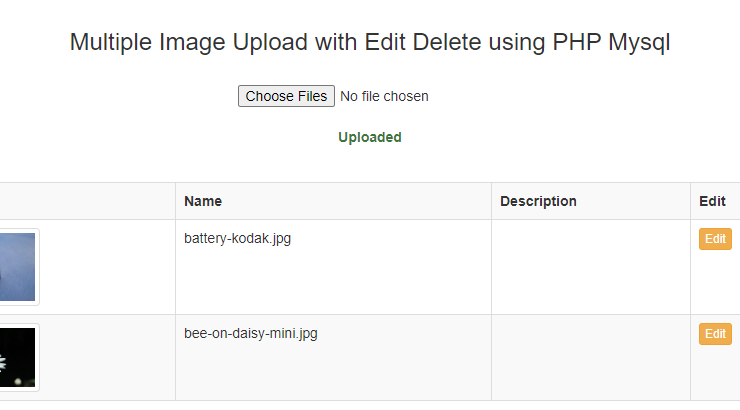Click the word 'Mysql' in the heading
Viewport: 740px width, 410px height.
click(639, 43)
